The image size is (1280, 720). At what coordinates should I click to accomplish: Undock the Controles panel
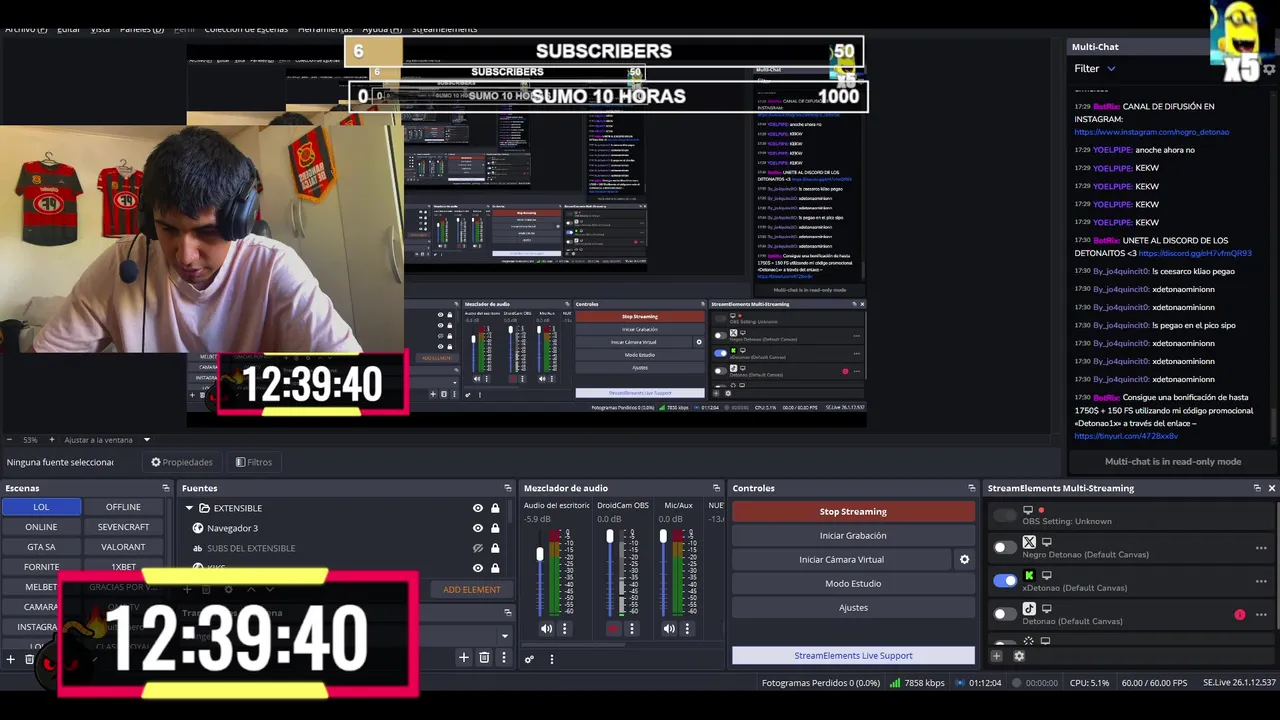point(971,488)
